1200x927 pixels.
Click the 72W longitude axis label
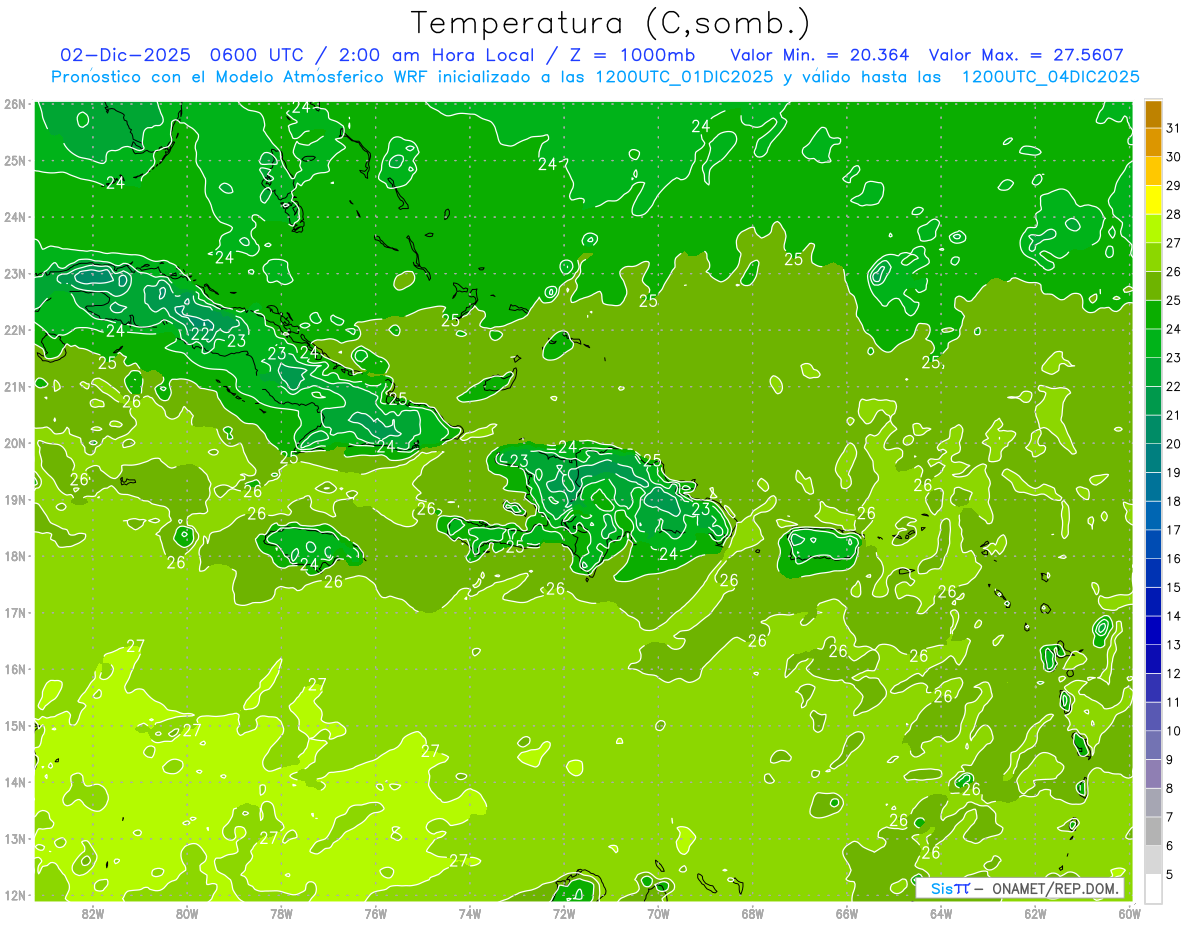pyautogui.click(x=564, y=913)
